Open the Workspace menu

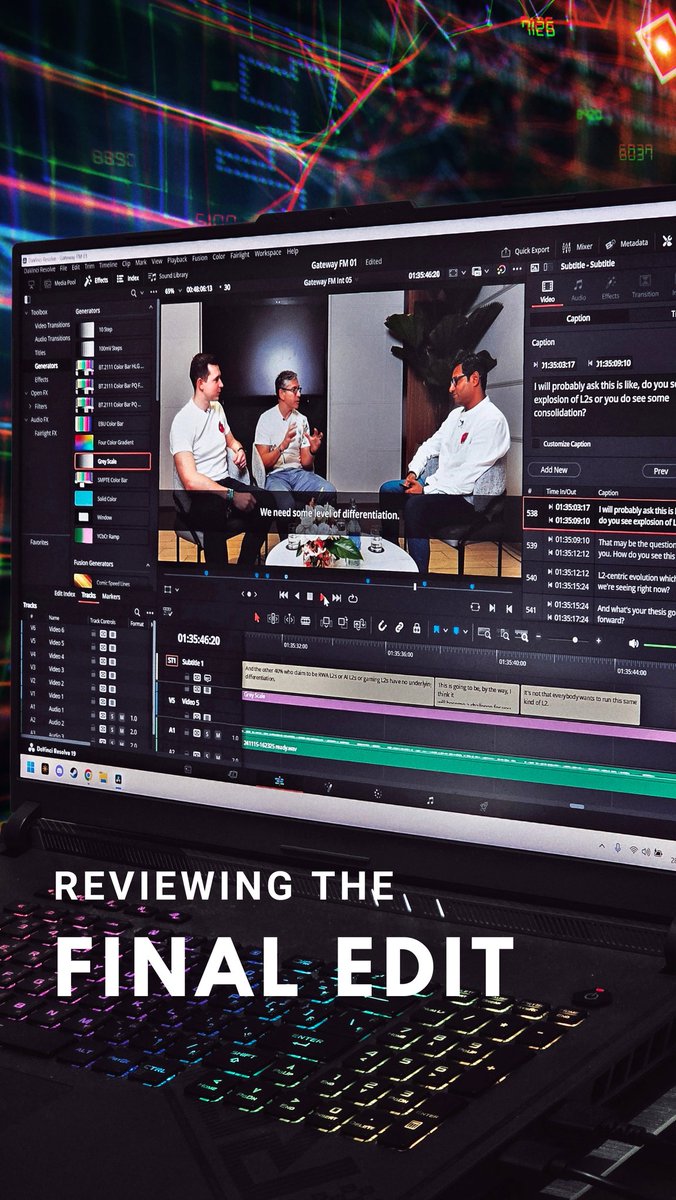click(x=268, y=253)
